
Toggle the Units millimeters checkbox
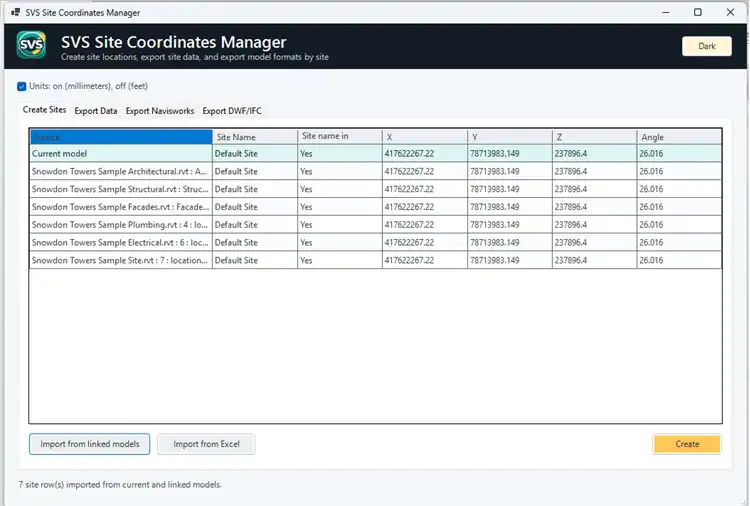(22, 86)
